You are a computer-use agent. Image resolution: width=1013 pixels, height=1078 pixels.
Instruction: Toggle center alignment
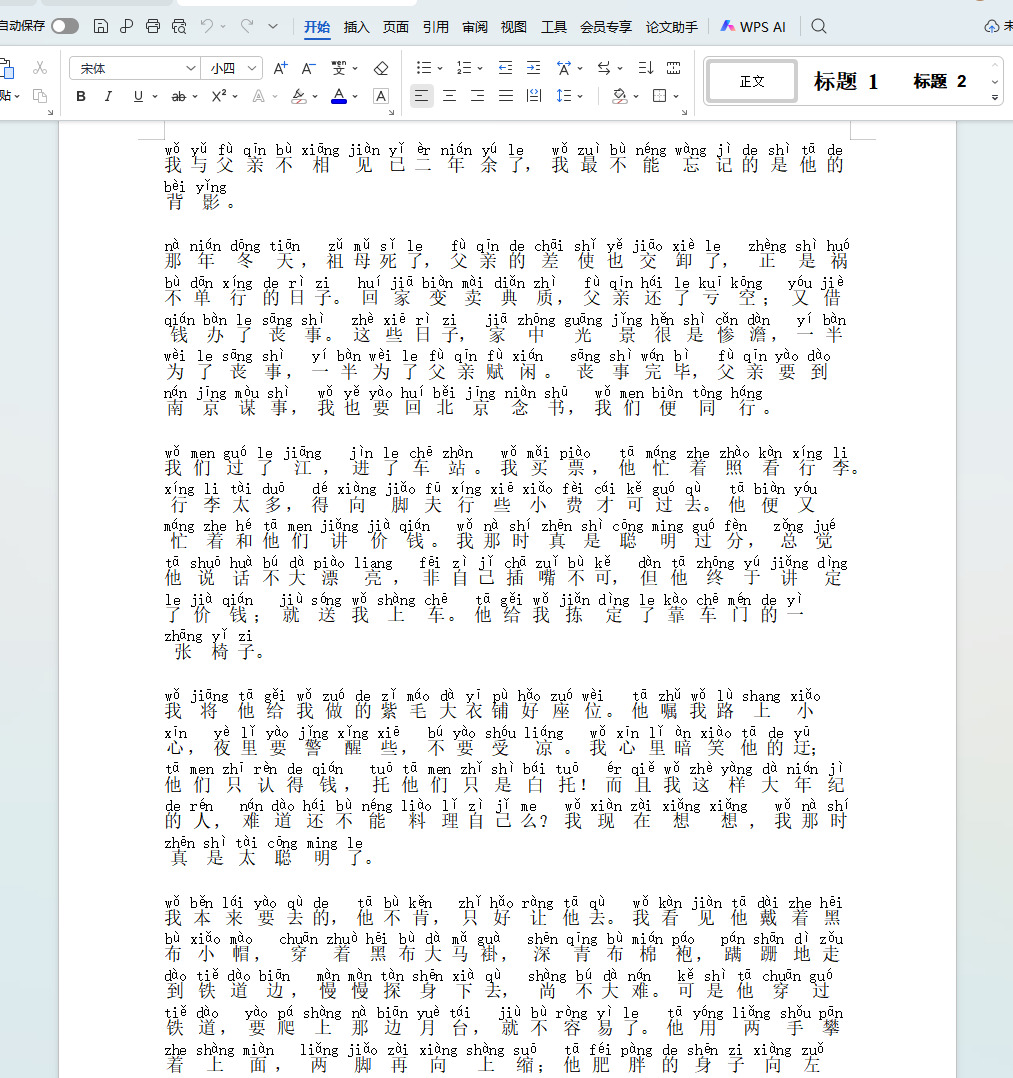coord(450,96)
